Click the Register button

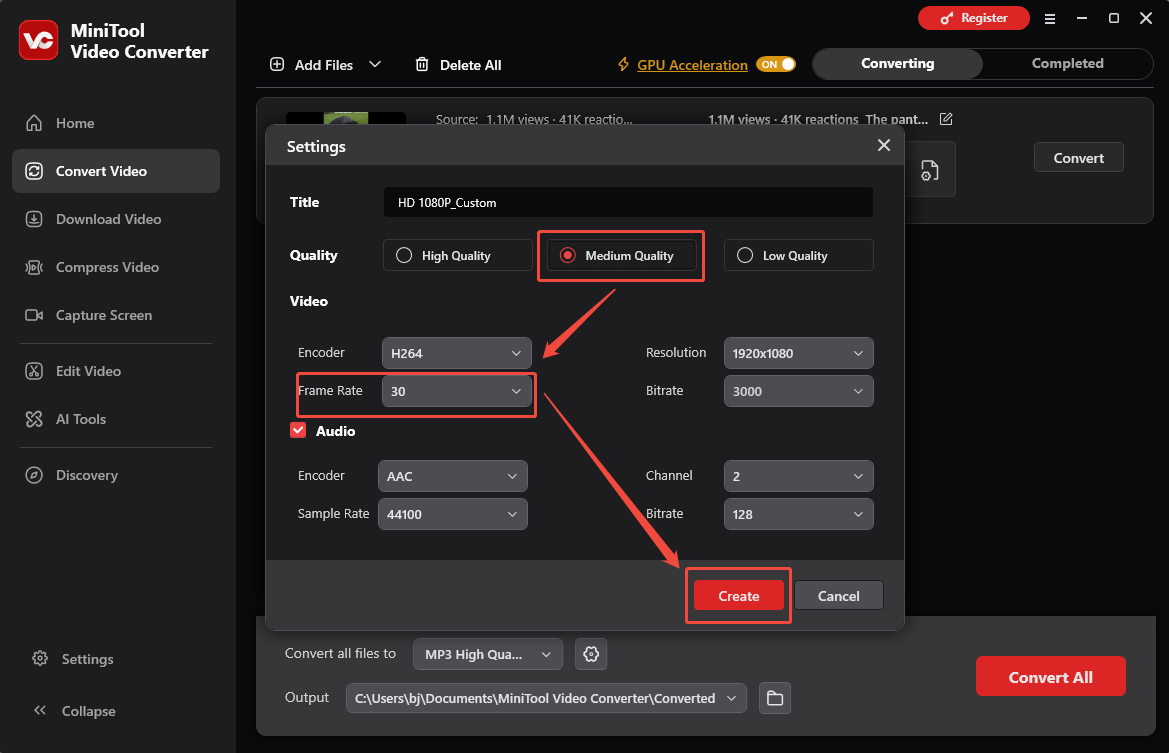pyautogui.click(x=974, y=18)
